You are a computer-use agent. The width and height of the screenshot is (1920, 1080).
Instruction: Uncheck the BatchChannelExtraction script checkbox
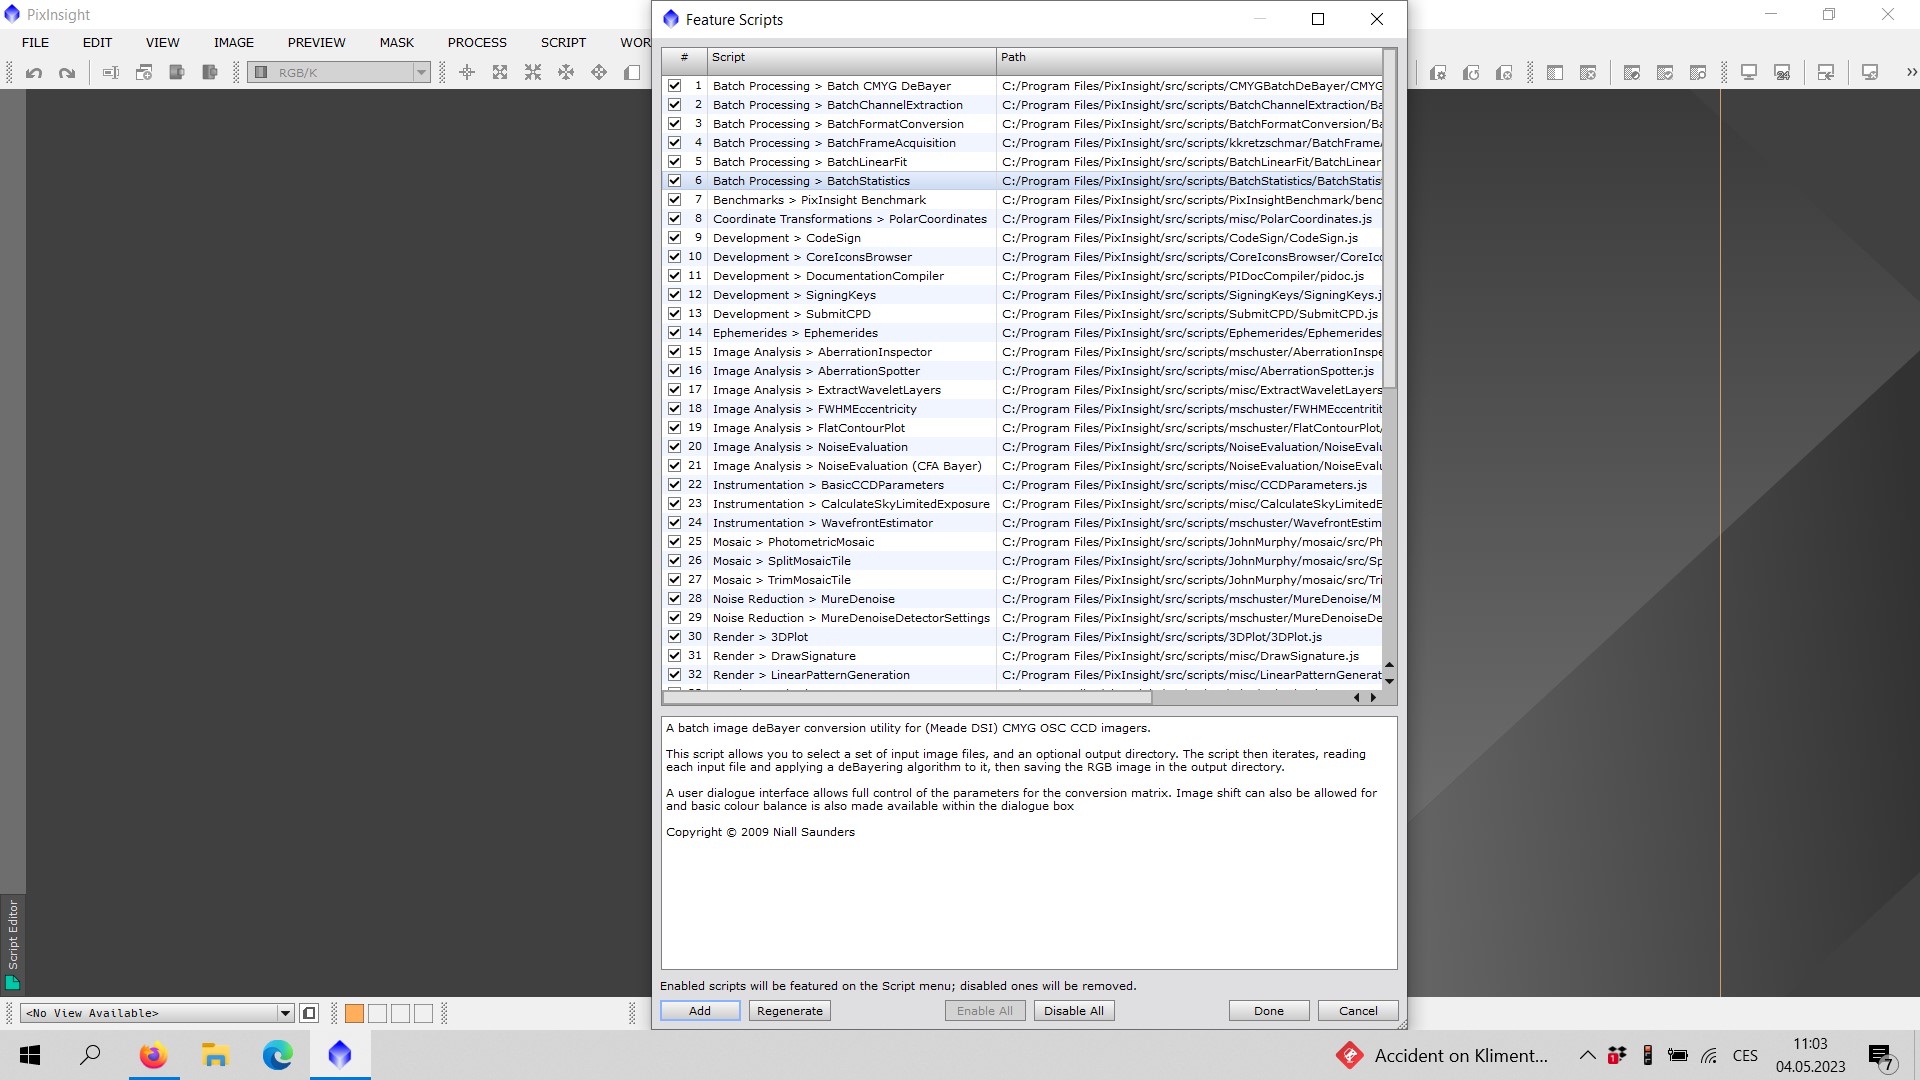(x=675, y=105)
